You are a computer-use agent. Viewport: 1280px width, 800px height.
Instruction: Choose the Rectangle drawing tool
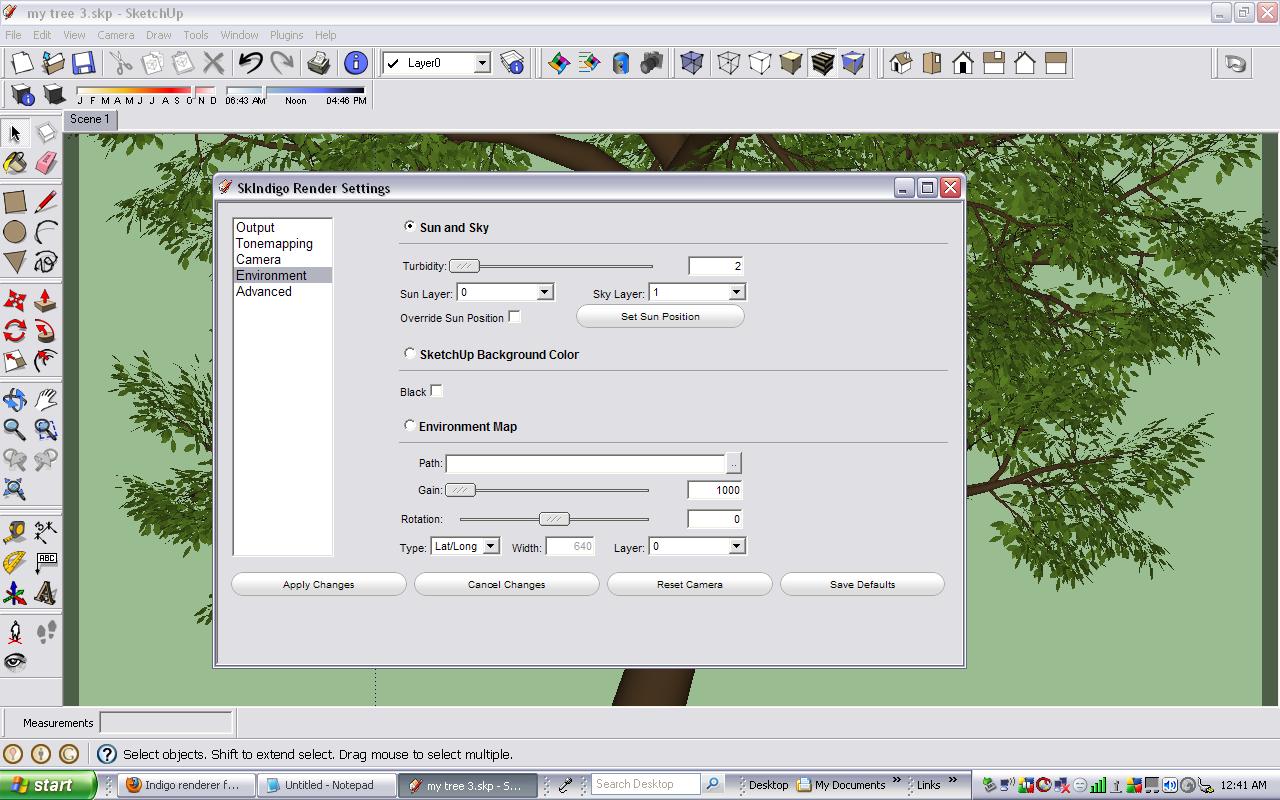(x=15, y=202)
